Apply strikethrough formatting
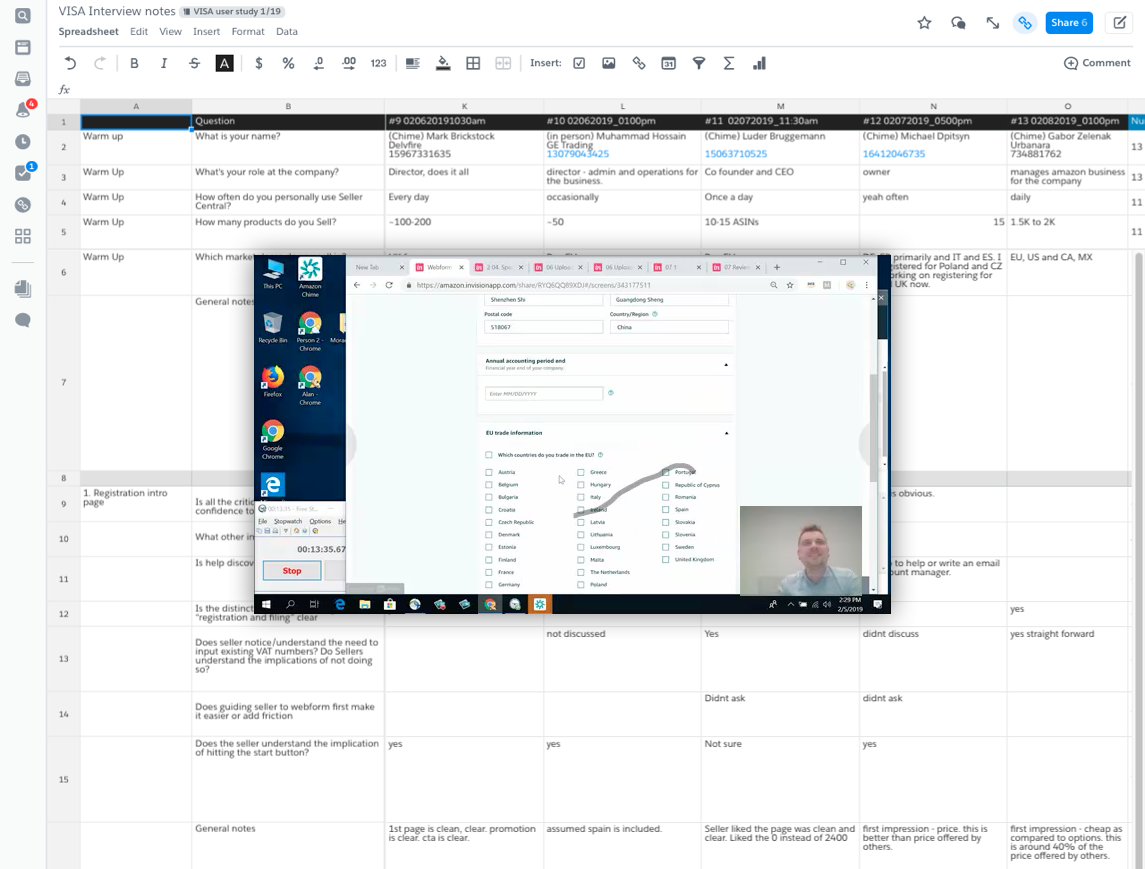Screen dimensions: 1145x869 (x=194, y=64)
